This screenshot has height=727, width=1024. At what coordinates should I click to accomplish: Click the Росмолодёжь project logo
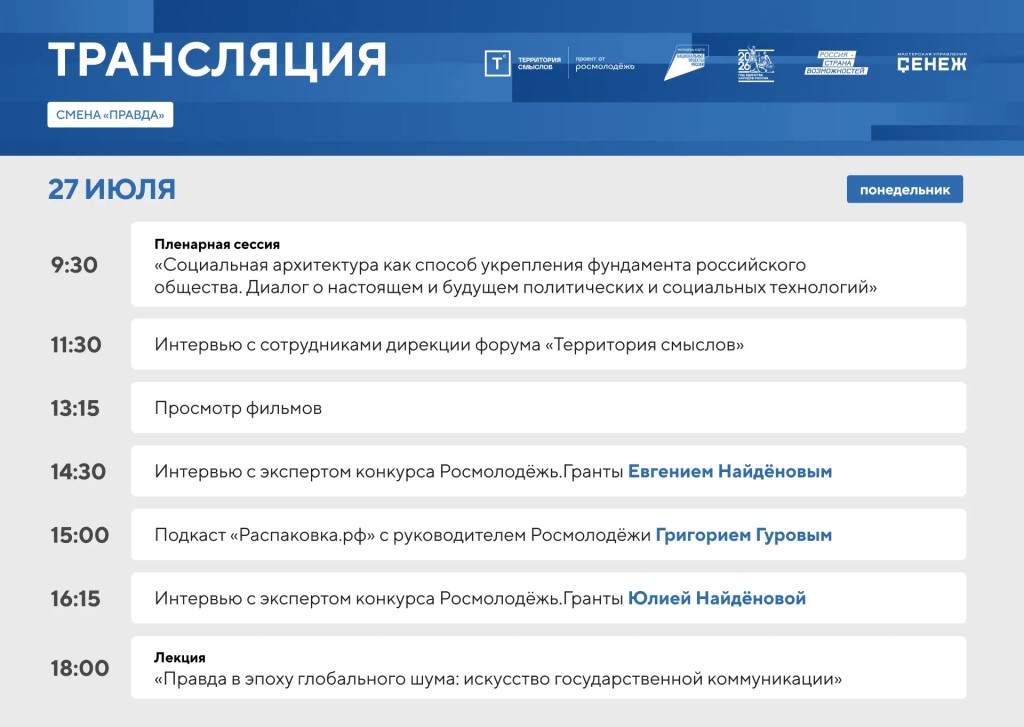(605, 63)
